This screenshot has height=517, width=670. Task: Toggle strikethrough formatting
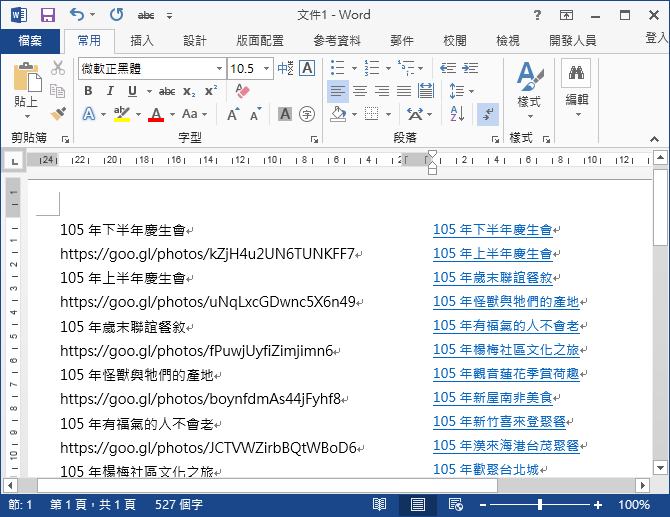tap(167, 91)
